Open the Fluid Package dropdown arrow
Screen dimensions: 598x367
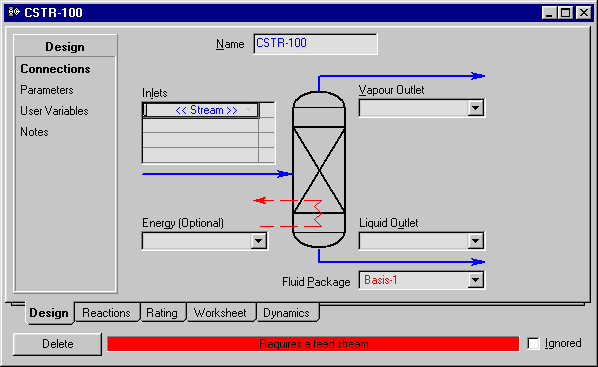(x=475, y=280)
